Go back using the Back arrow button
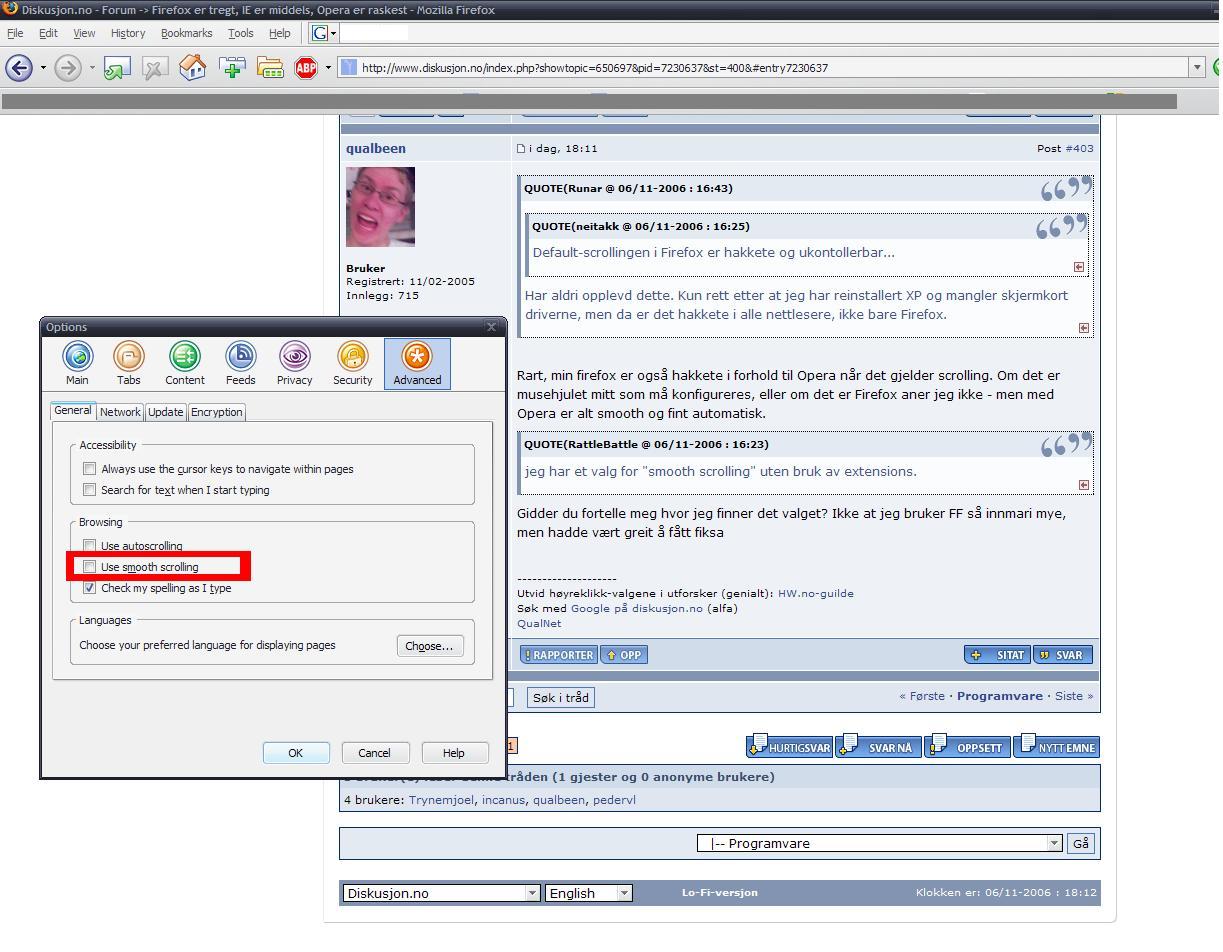This screenshot has width=1223, height=952. coord(19,68)
